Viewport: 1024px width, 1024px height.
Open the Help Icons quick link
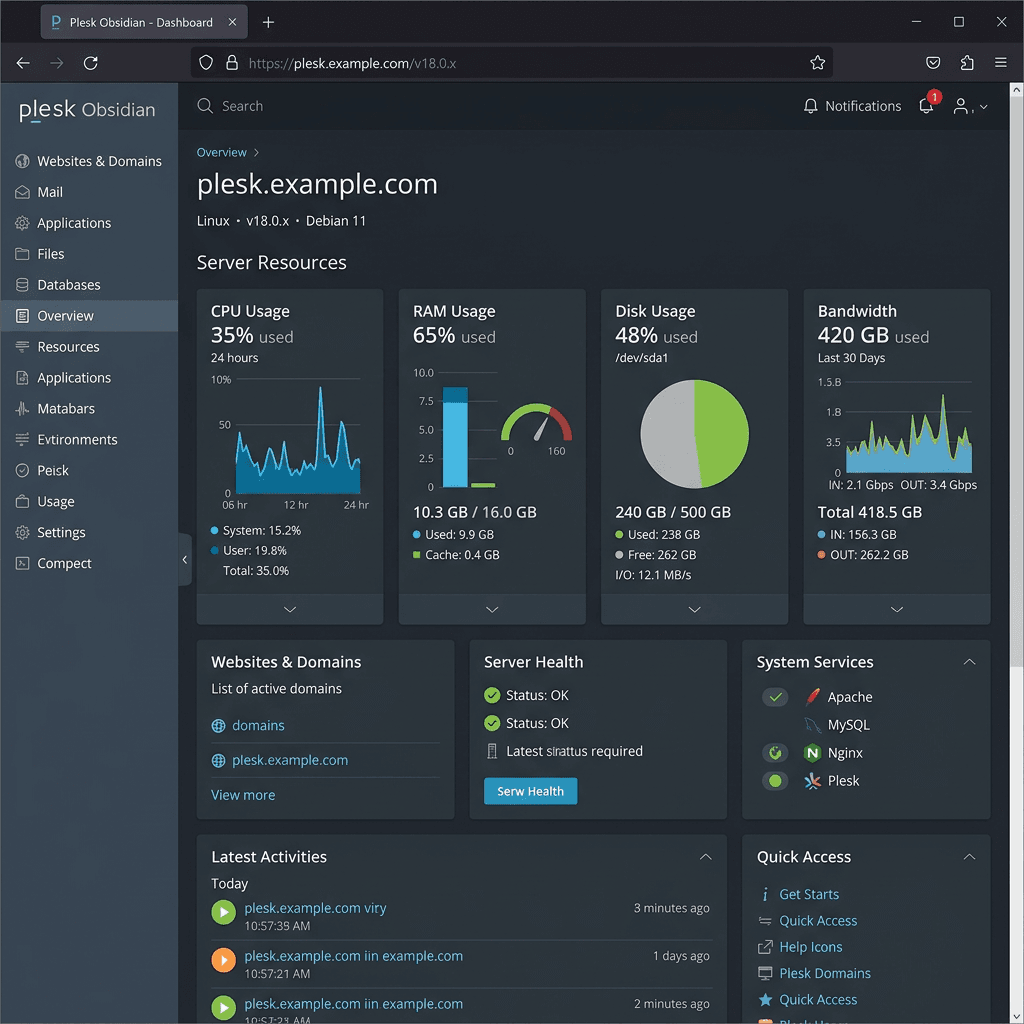[x=810, y=947]
